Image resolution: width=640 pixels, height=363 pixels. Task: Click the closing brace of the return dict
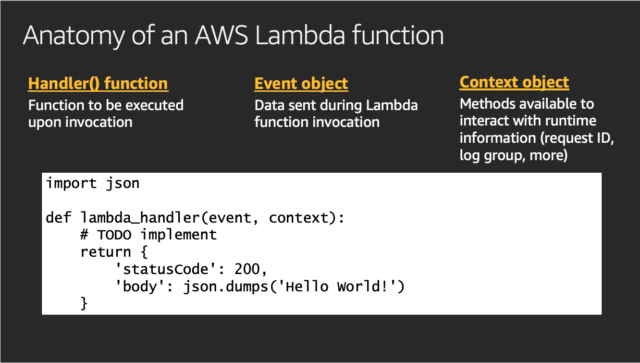(84, 303)
